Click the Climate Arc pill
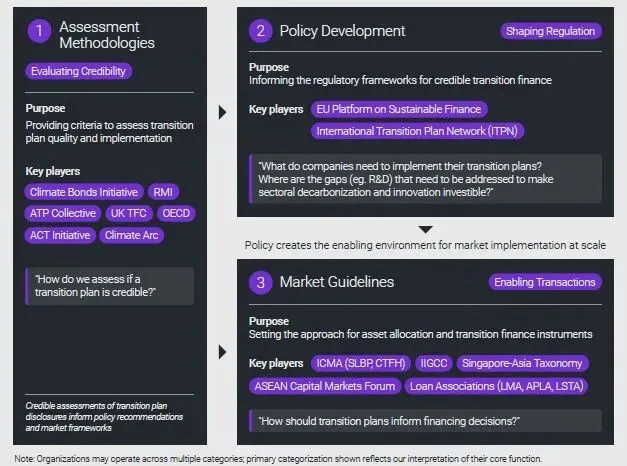This screenshot has width=627, height=466. click(x=132, y=235)
